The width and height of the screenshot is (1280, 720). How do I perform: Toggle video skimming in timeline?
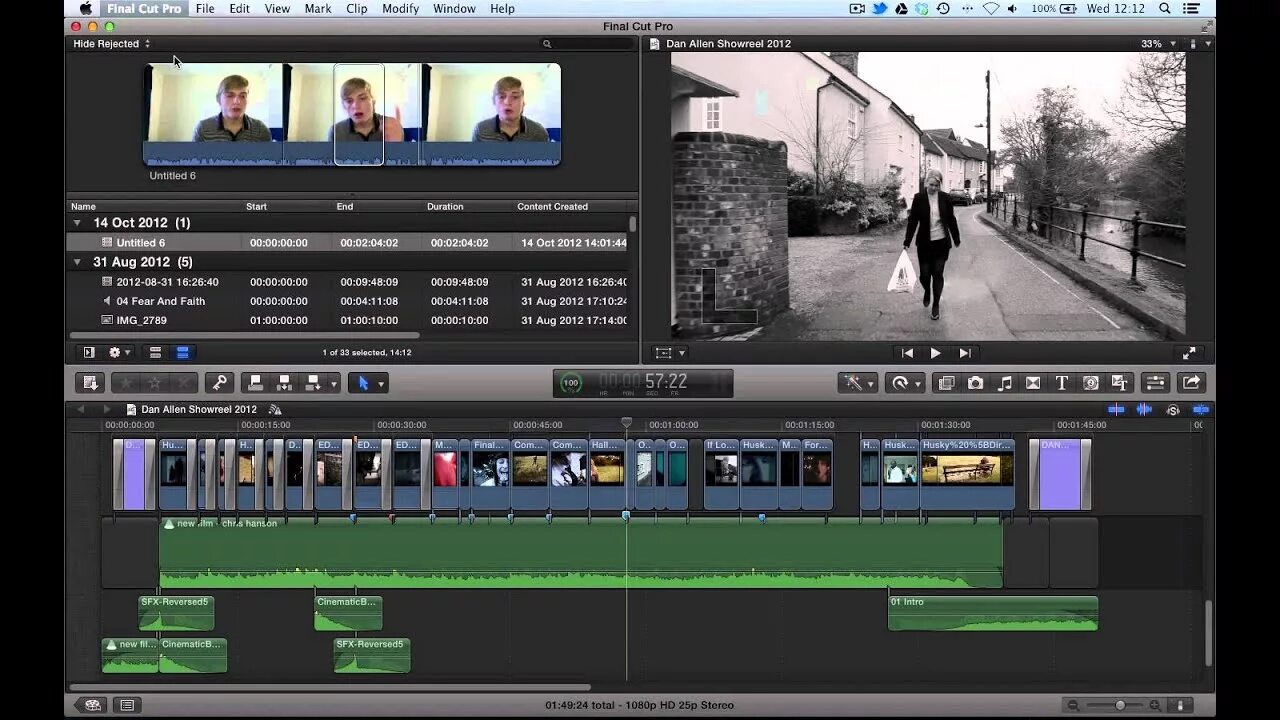(x=1116, y=409)
